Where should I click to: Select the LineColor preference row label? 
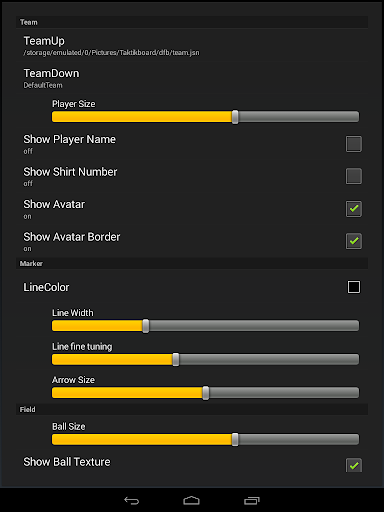click(46, 287)
